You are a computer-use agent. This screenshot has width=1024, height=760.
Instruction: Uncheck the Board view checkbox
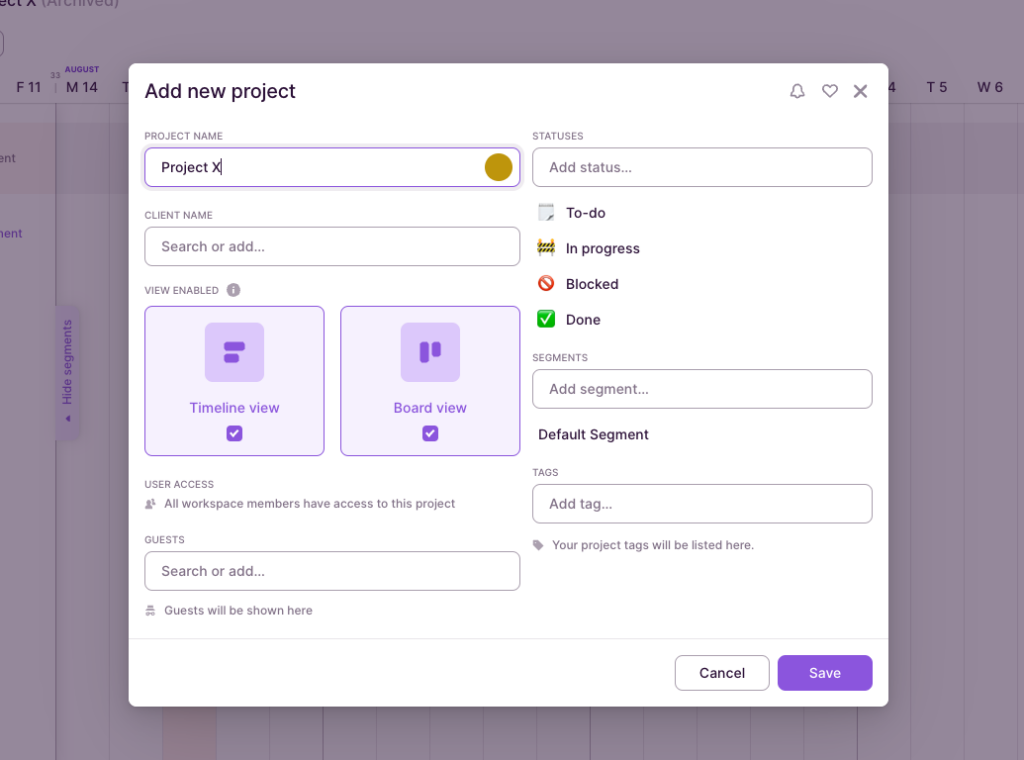pos(430,433)
